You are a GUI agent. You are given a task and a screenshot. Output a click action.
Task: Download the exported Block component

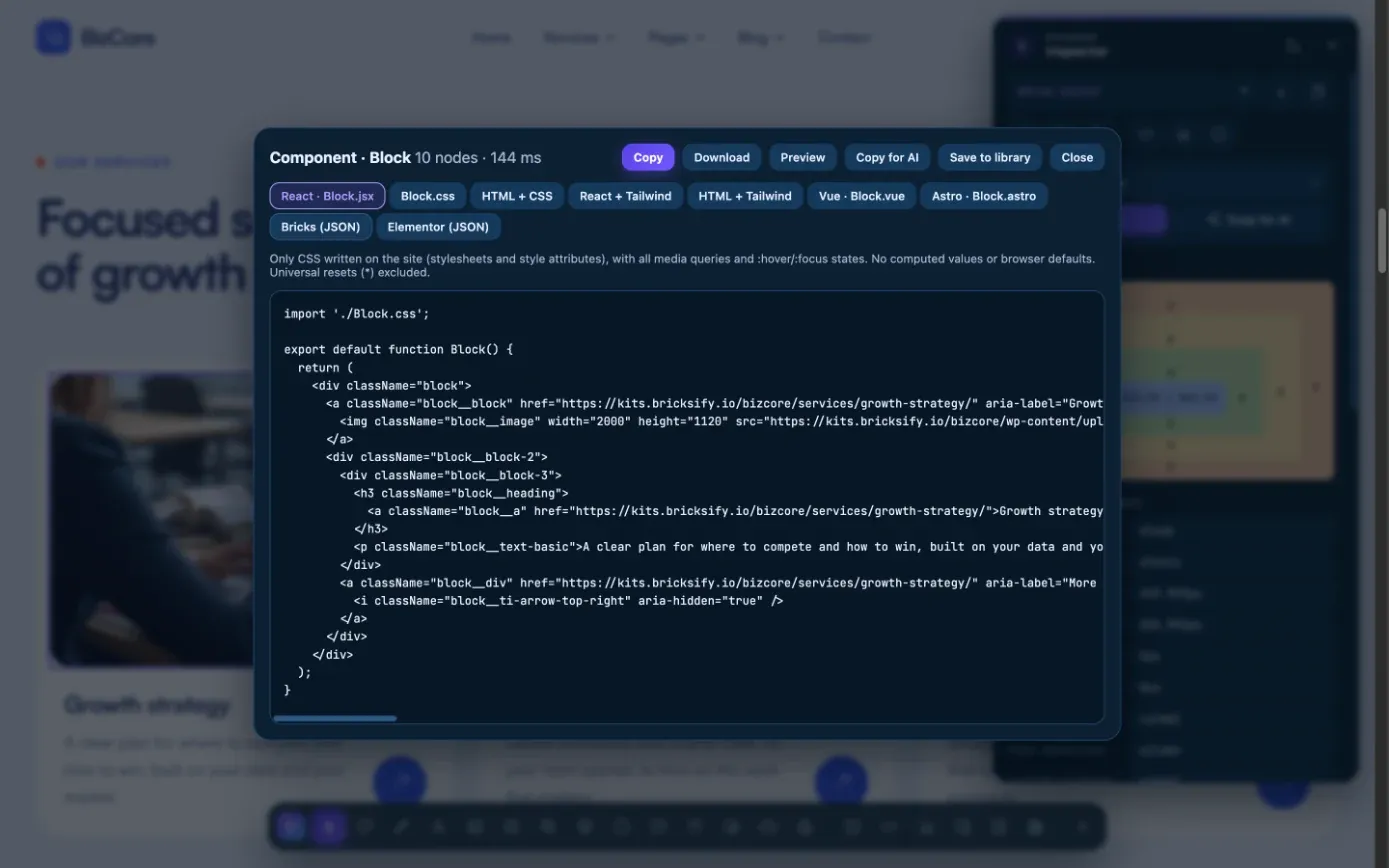[722, 157]
